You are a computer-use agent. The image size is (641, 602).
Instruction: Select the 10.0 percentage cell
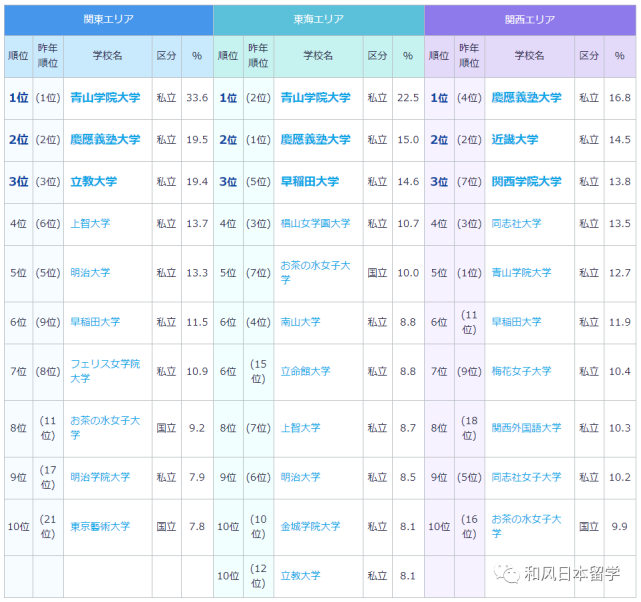point(408,273)
